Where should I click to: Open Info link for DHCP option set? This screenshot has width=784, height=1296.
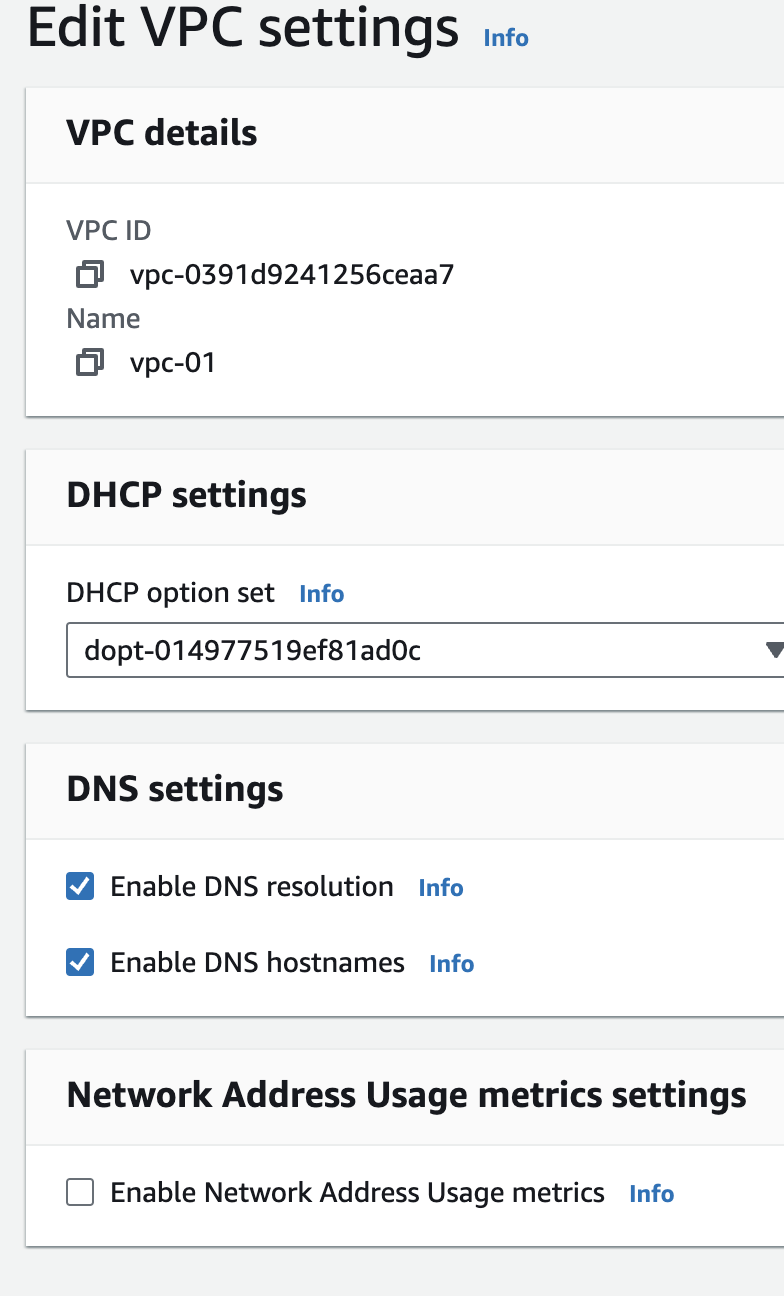tap(321, 594)
